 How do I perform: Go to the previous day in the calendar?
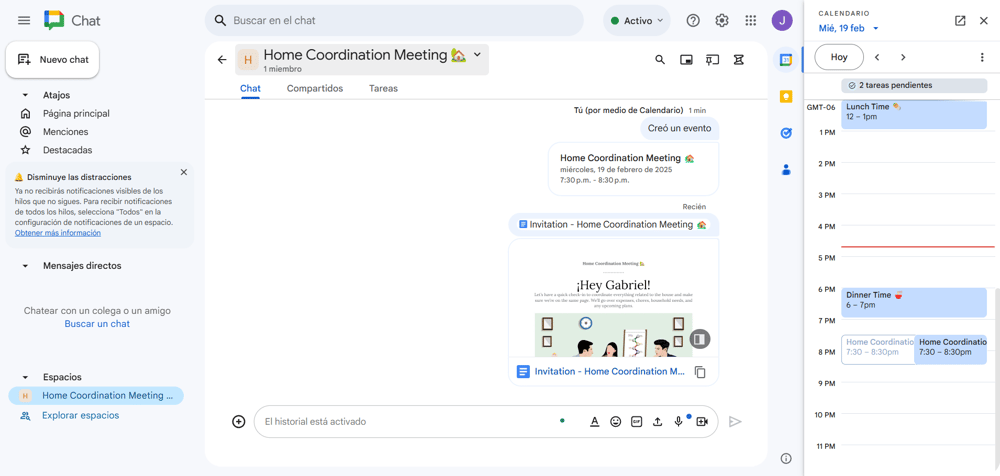point(877,57)
